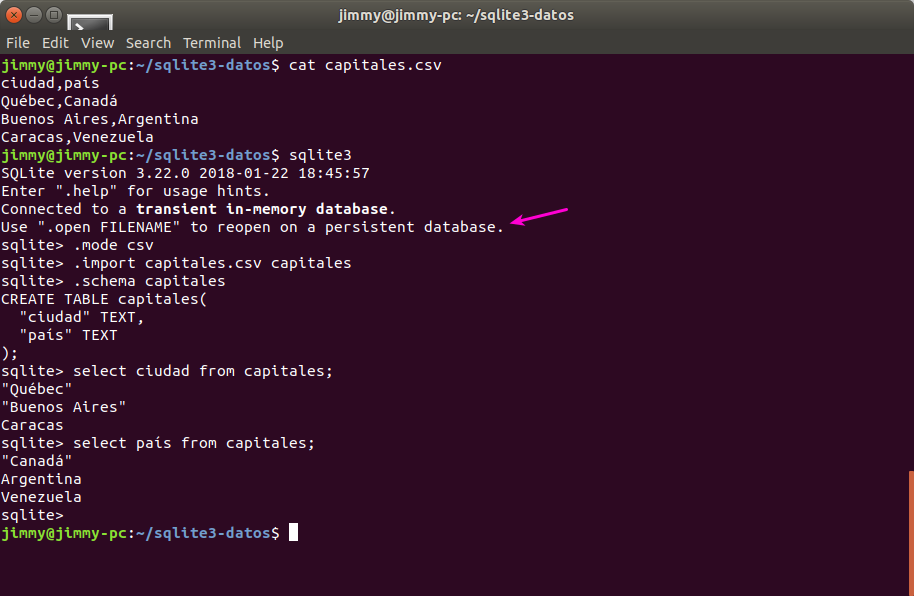This screenshot has width=914, height=596.
Task: Place cursor at the active shell prompt
Action: click(292, 532)
